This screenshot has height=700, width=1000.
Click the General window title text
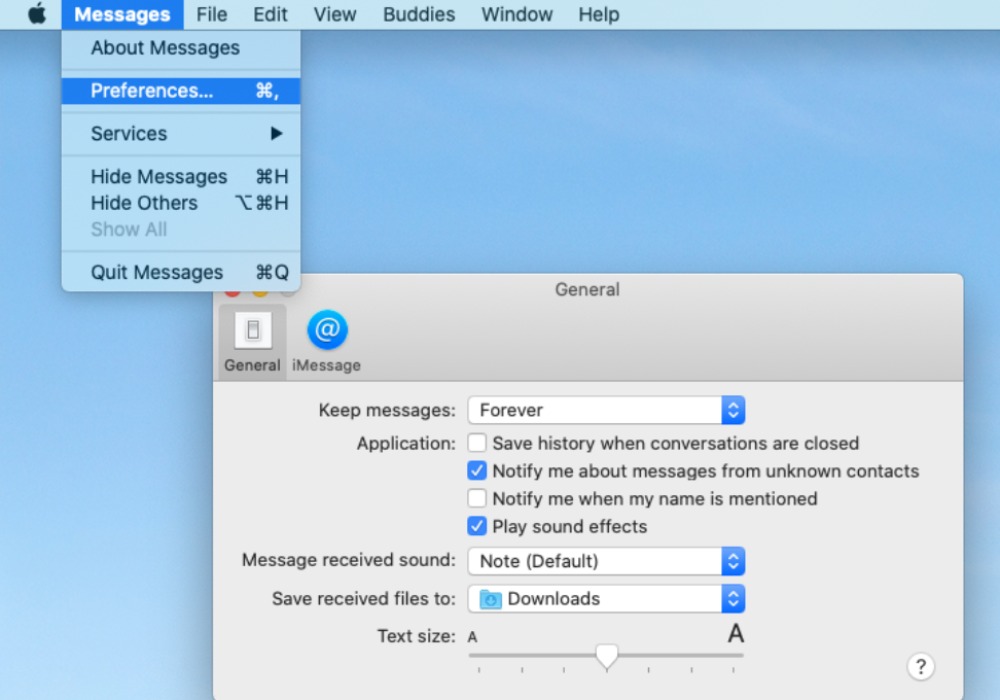tap(587, 289)
